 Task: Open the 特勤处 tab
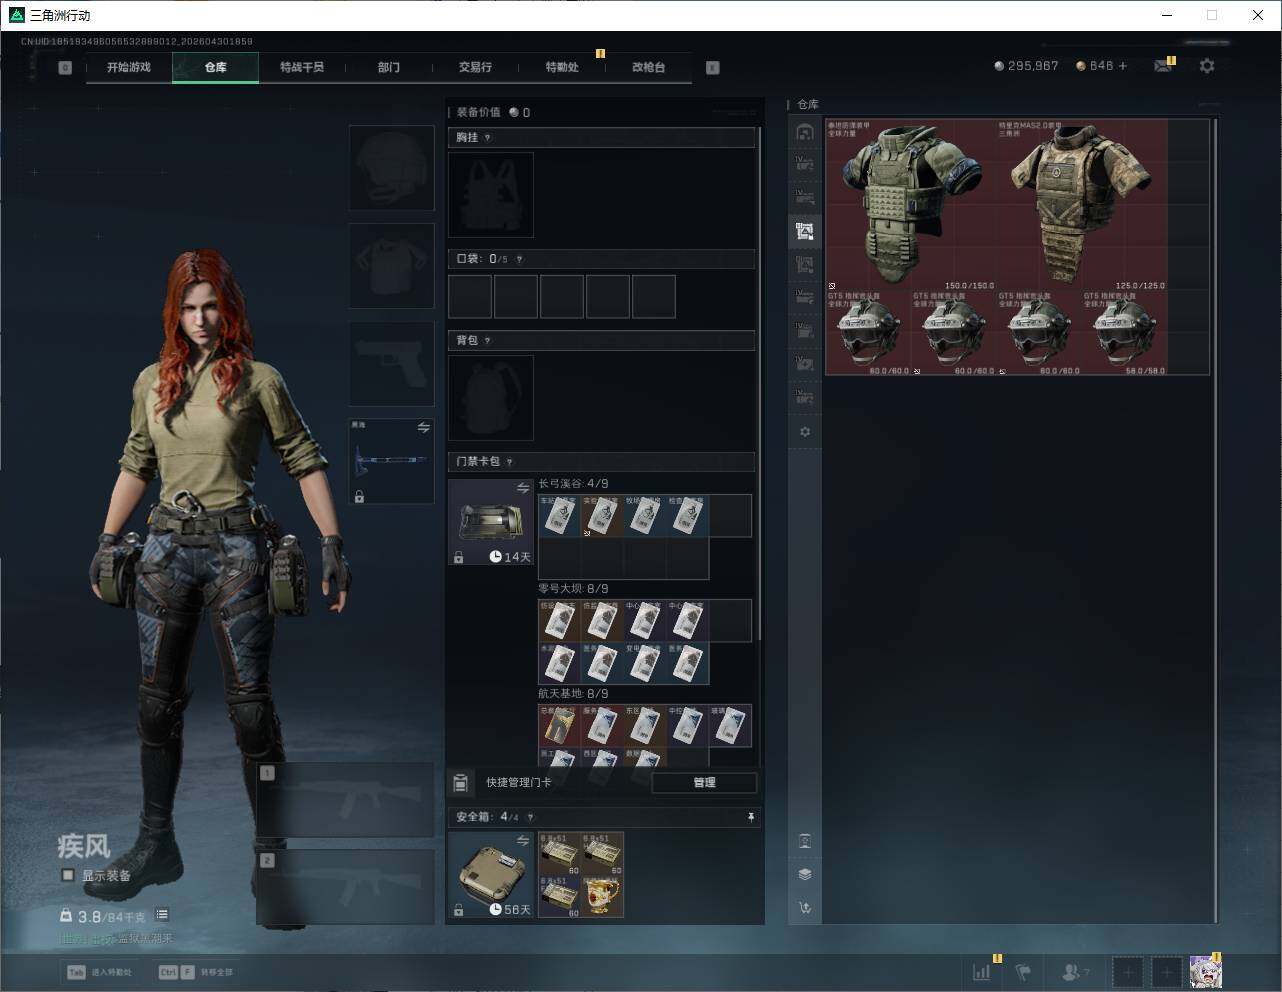tap(562, 67)
